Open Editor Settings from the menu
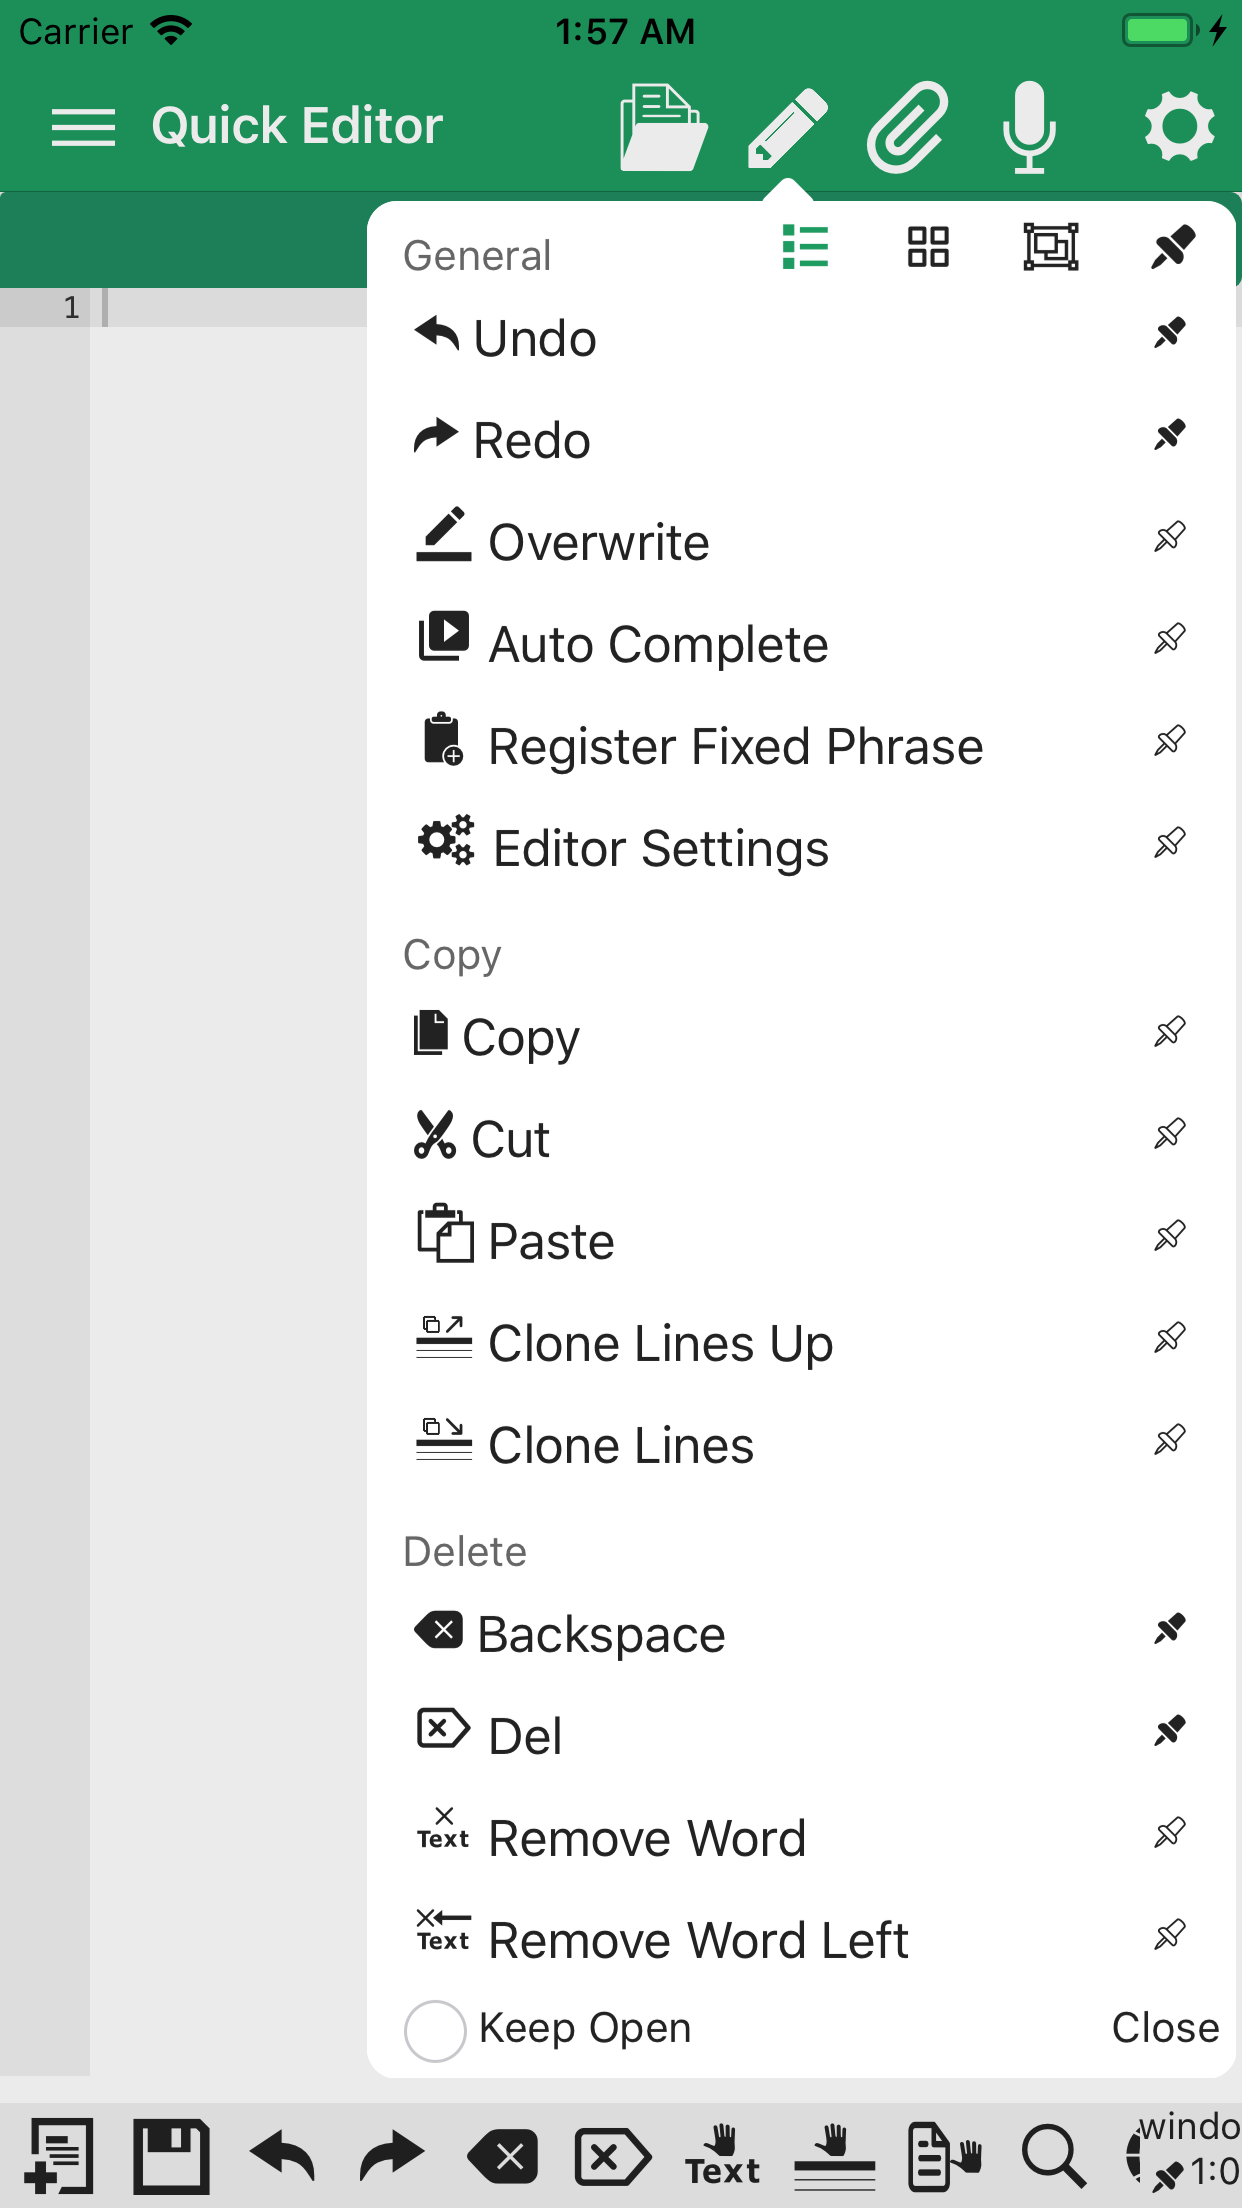The width and height of the screenshot is (1242, 2208). click(x=660, y=848)
